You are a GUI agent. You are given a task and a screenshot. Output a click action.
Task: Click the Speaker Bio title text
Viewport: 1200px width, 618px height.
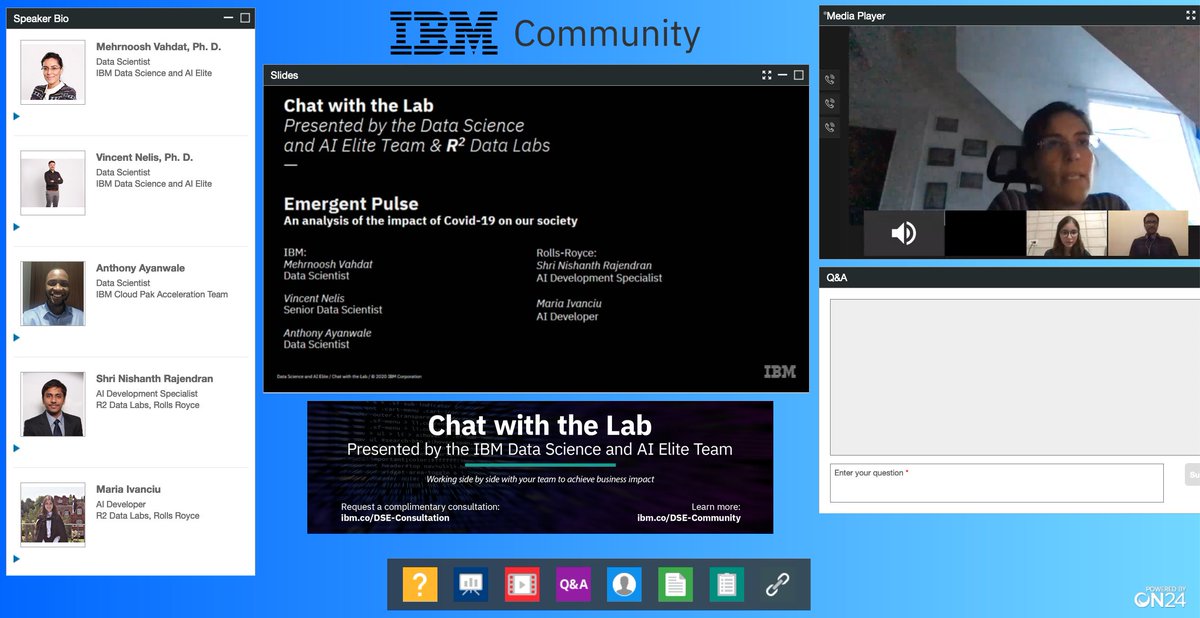click(41, 18)
